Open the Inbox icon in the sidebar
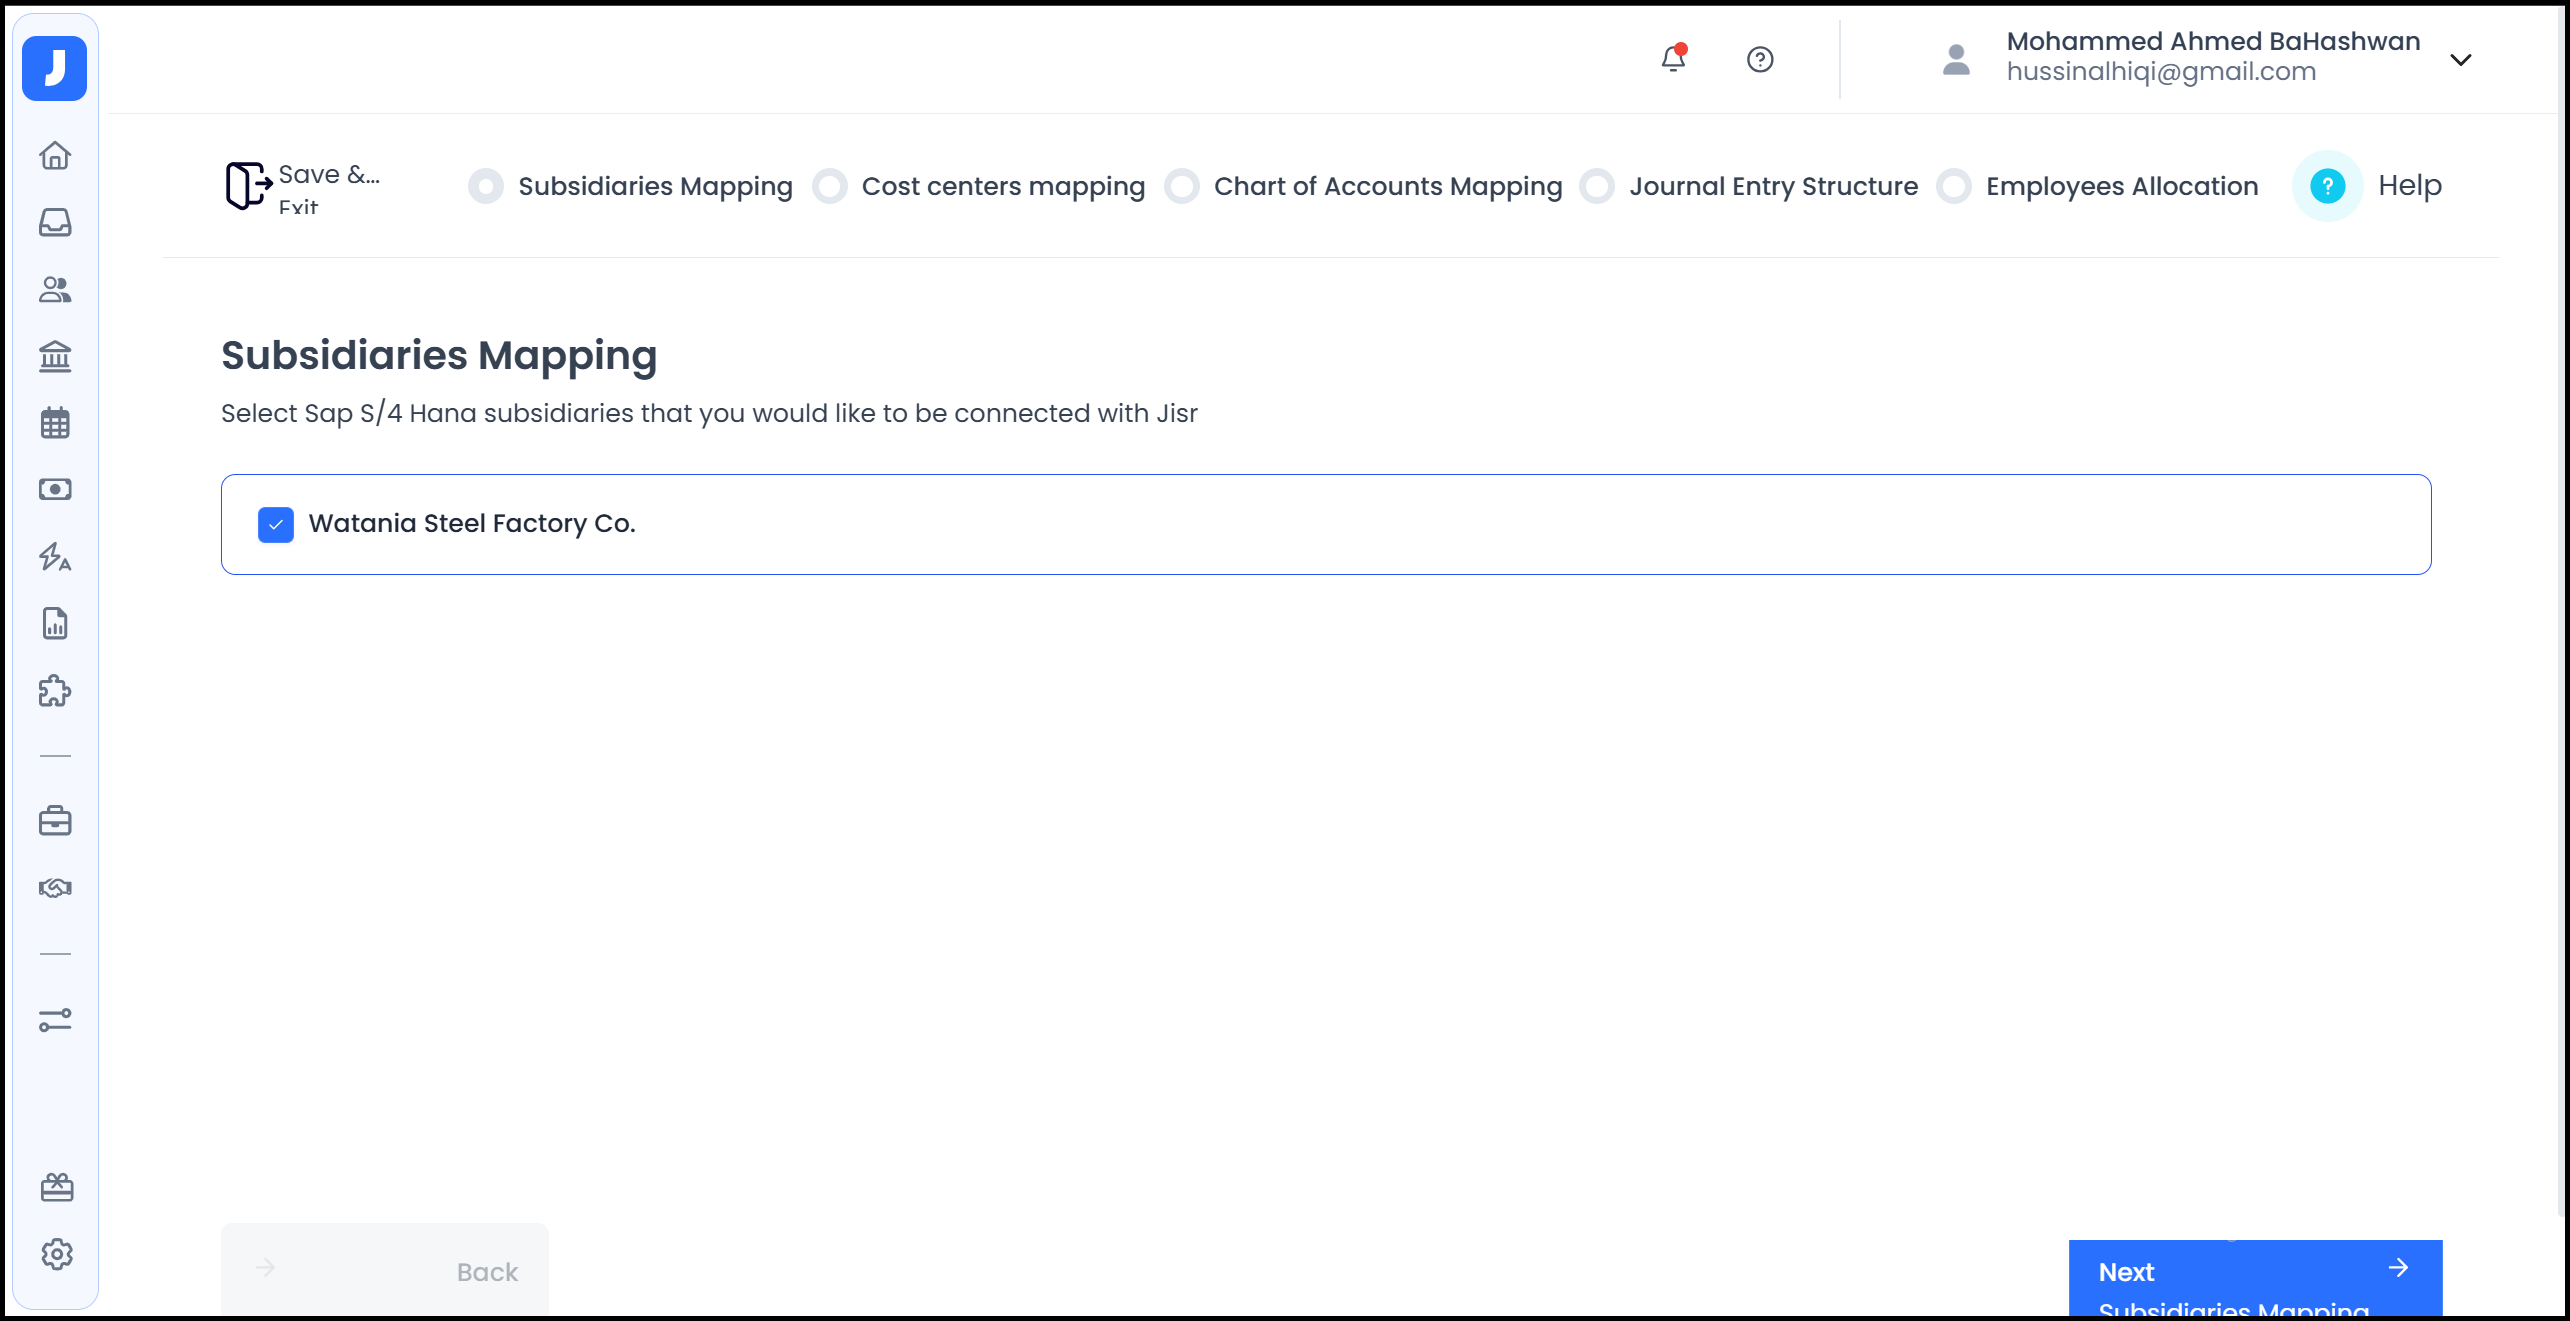 coord(55,223)
